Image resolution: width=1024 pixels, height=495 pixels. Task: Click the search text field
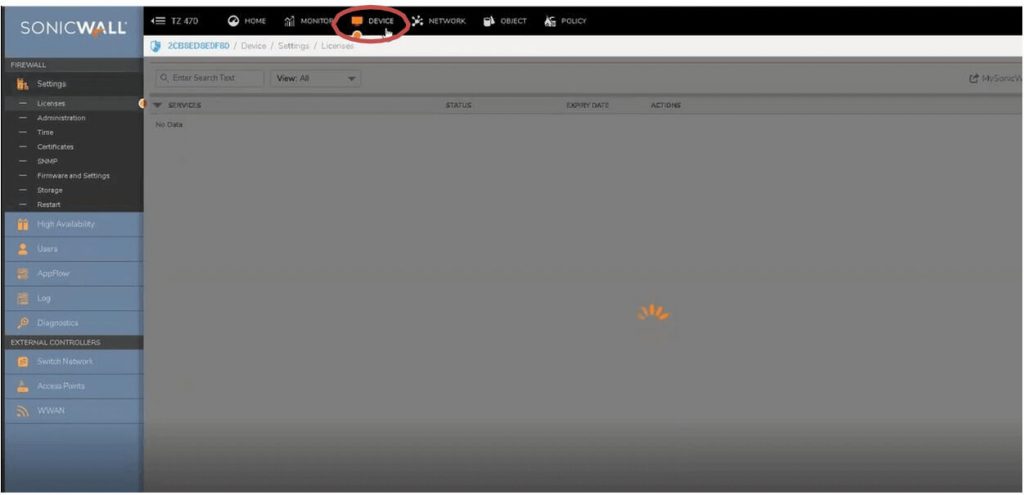point(210,78)
